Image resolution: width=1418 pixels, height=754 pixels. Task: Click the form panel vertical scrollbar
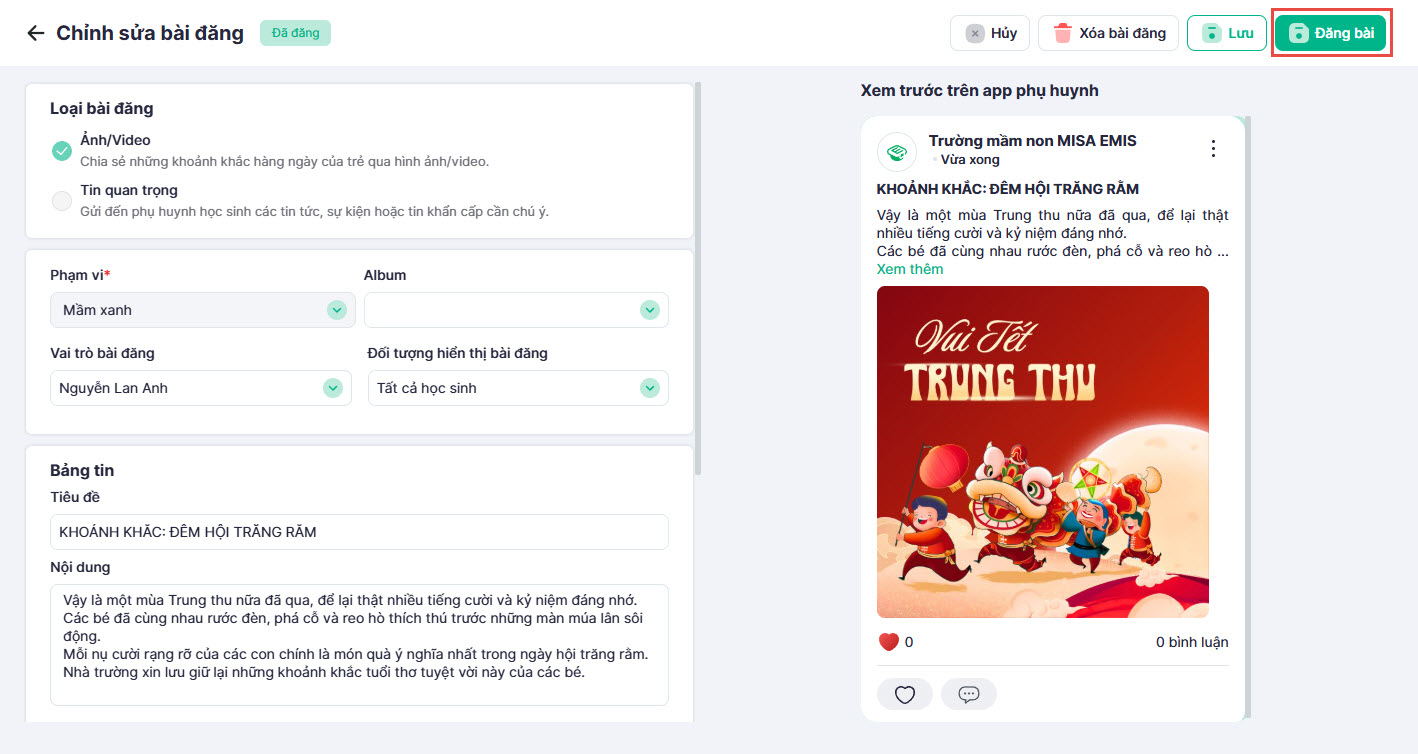(x=698, y=278)
